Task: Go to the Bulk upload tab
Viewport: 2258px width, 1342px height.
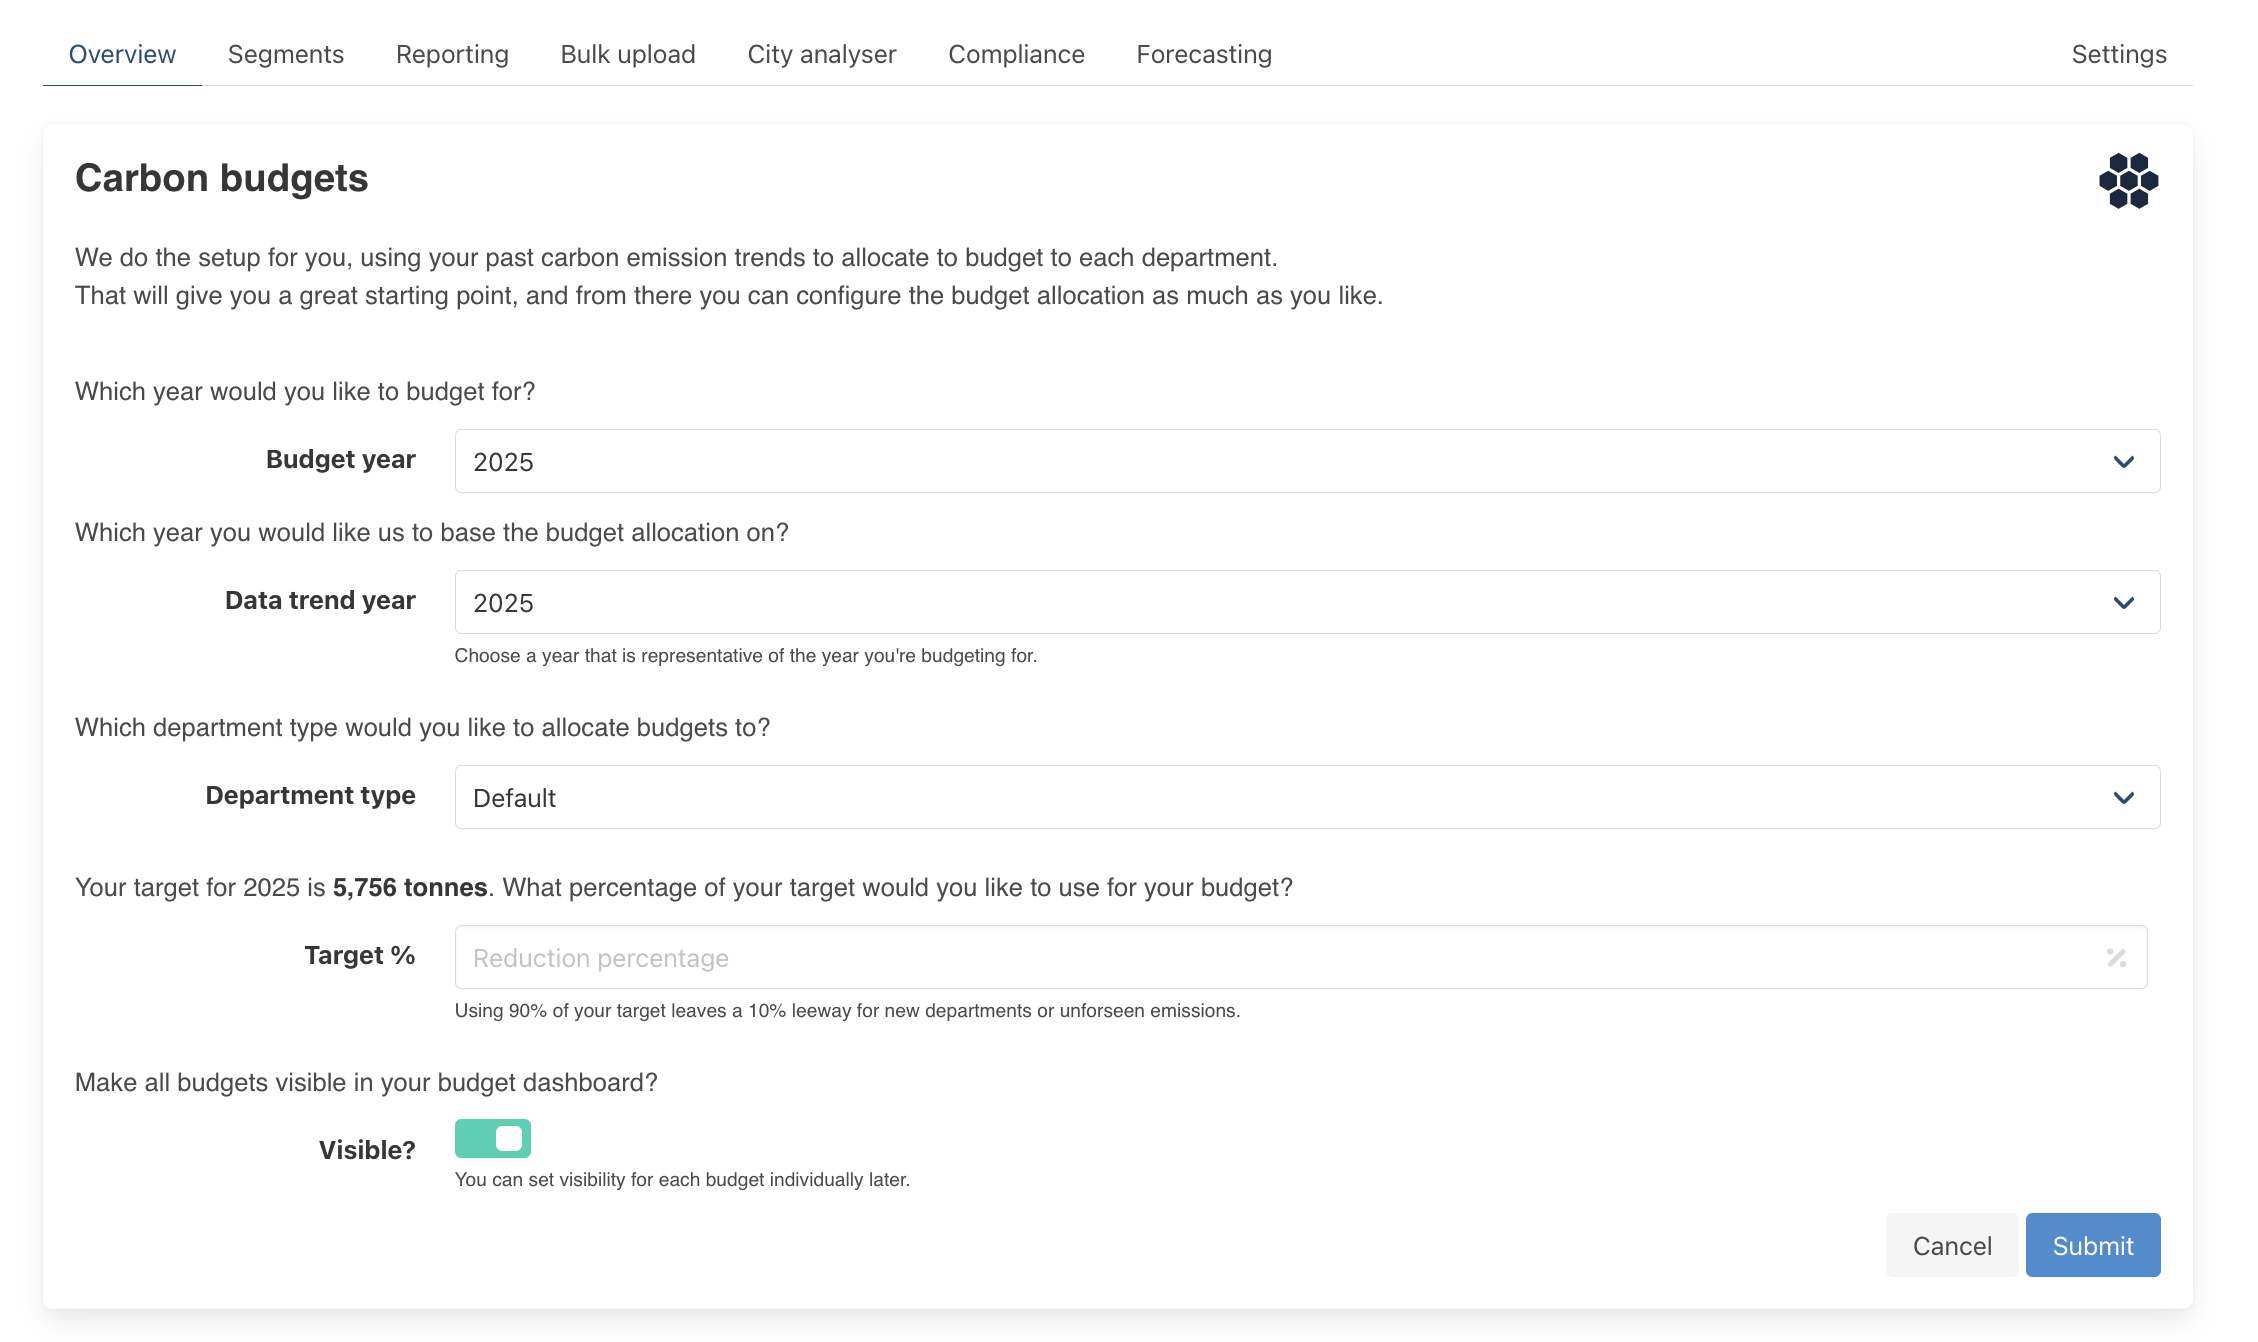Action: point(627,54)
